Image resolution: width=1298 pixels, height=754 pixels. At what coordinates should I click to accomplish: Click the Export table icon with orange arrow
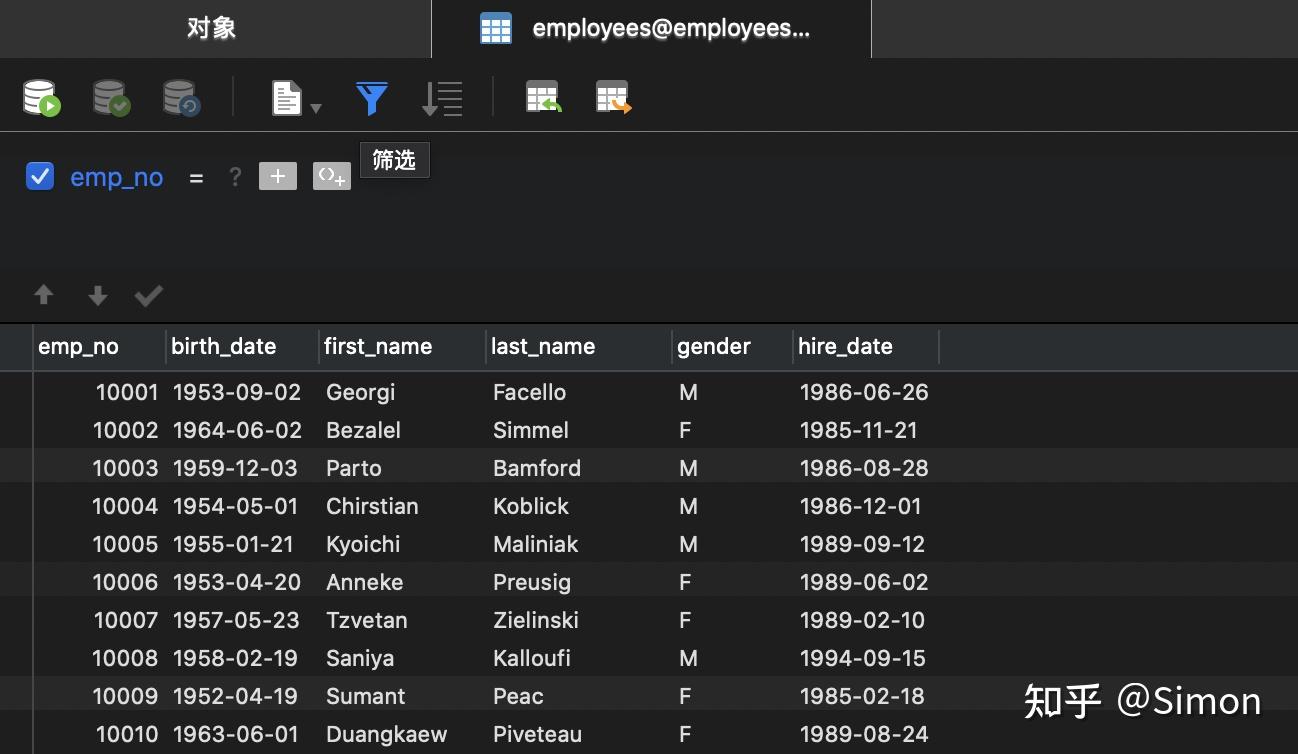pos(613,98)
